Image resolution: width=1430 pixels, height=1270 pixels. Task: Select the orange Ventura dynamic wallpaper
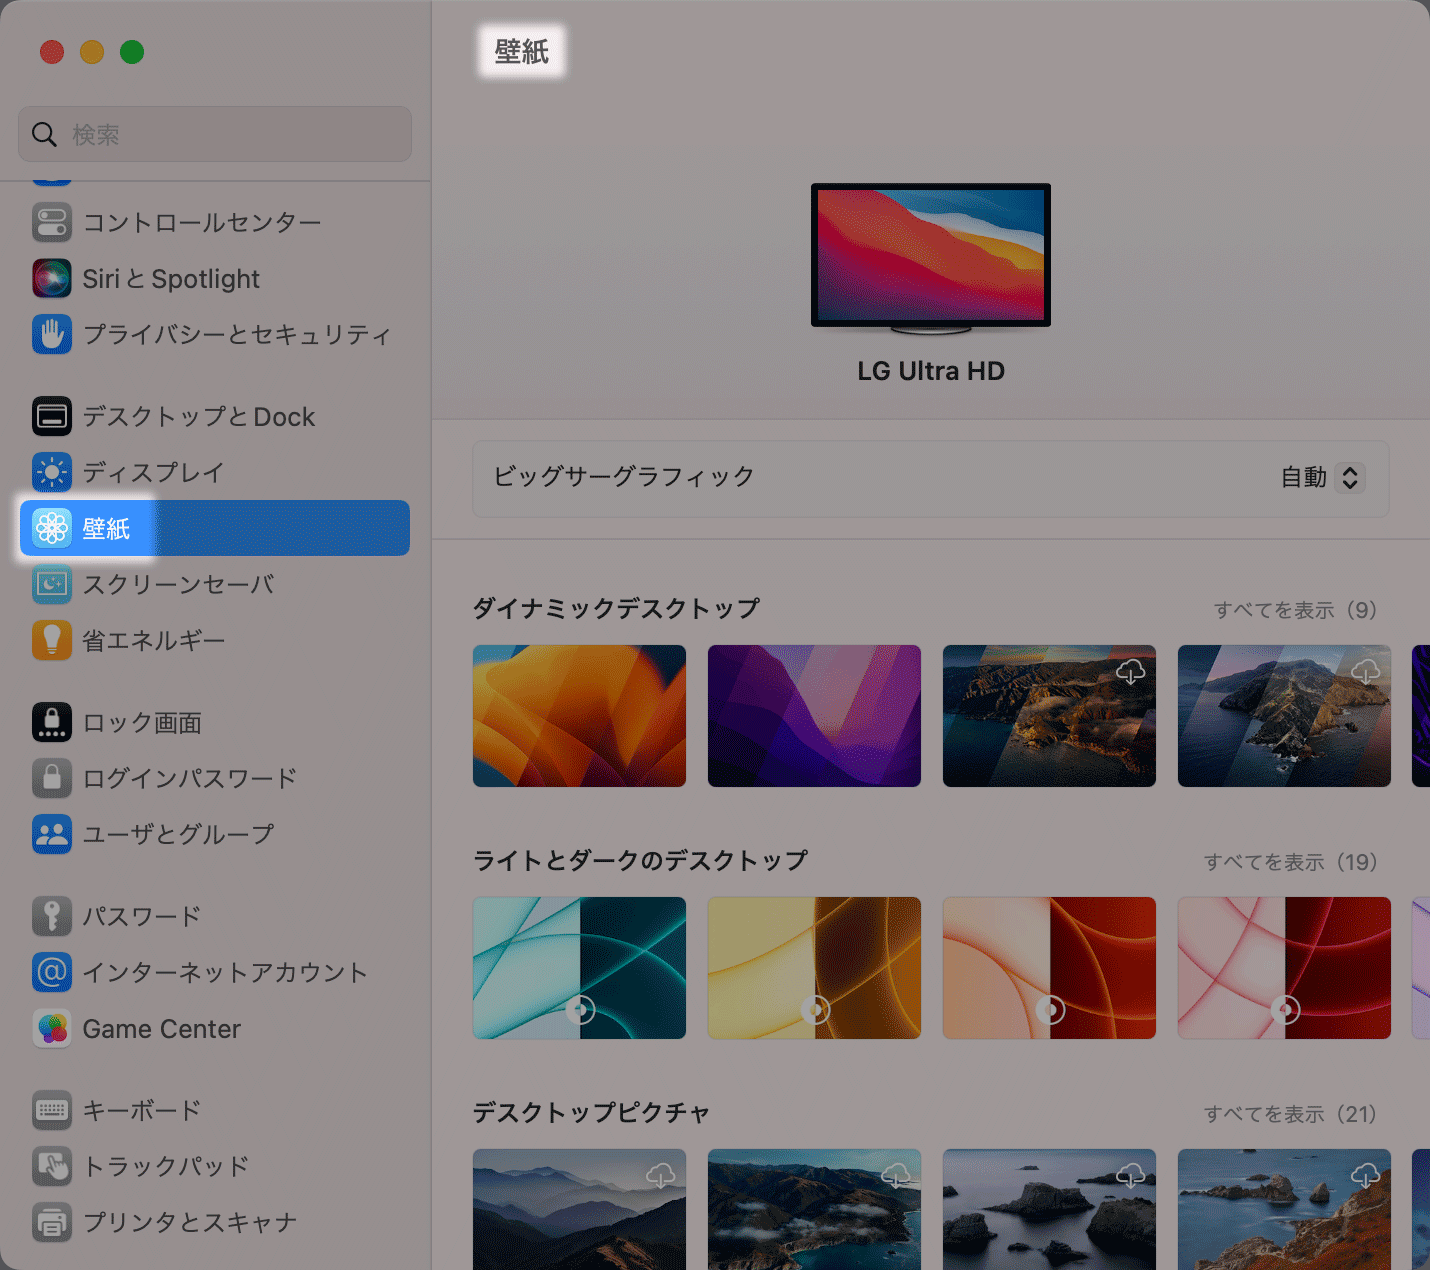tap(579, 716)
